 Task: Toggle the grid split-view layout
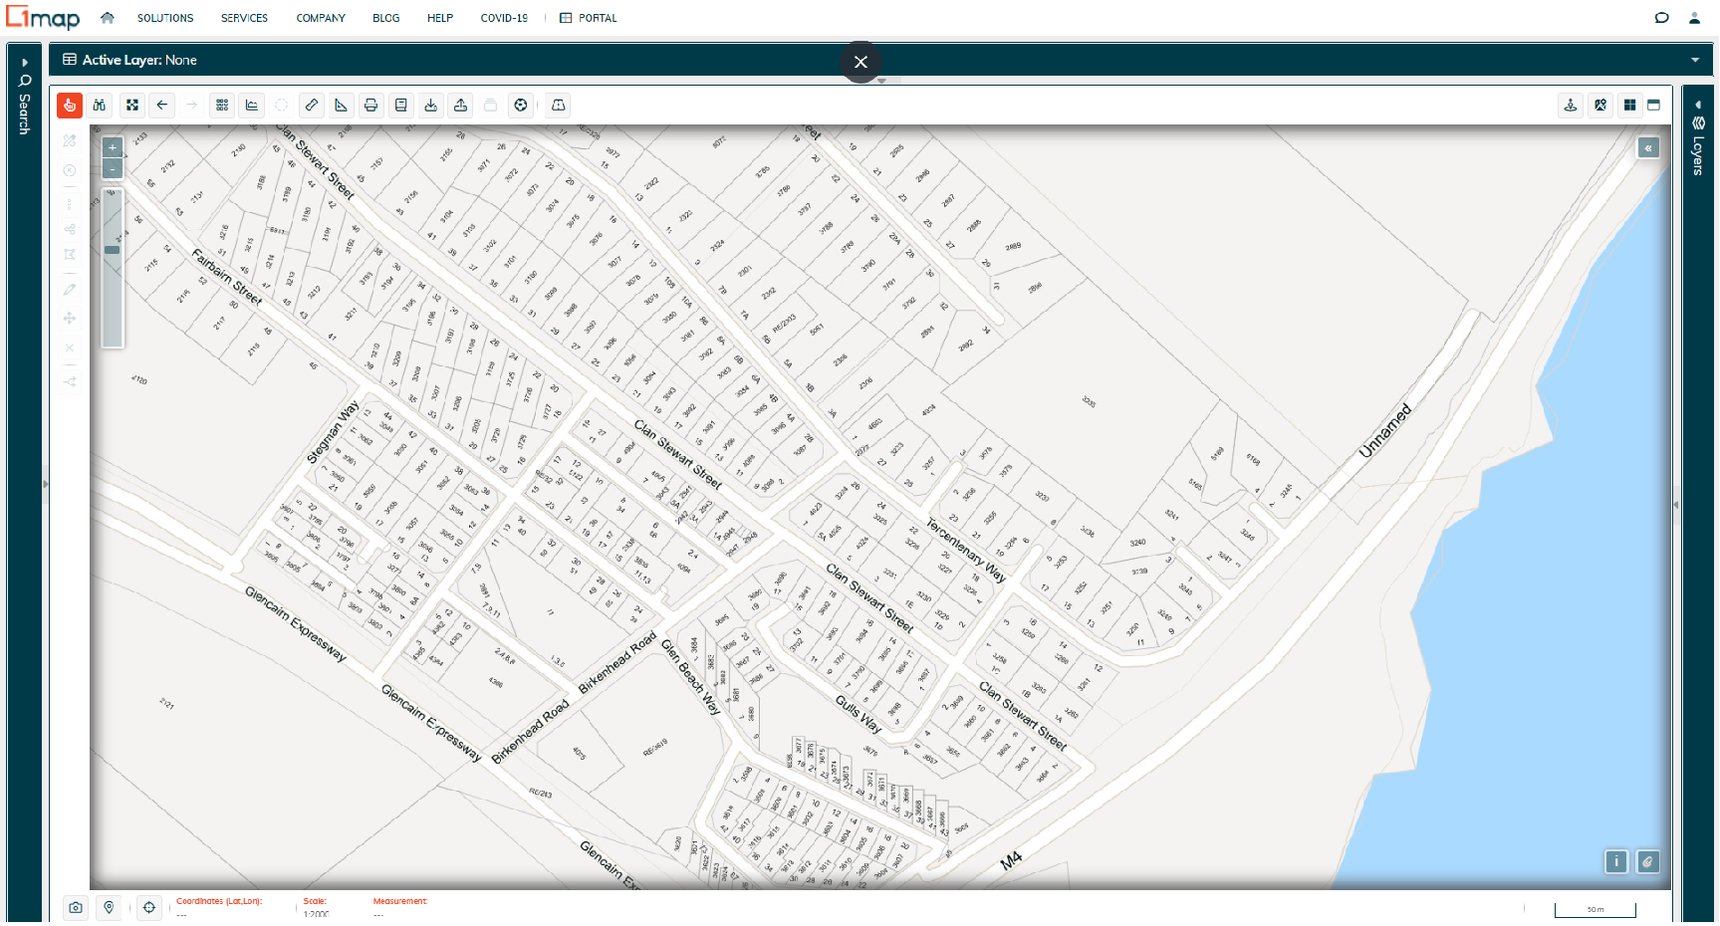coord(1630,105)
